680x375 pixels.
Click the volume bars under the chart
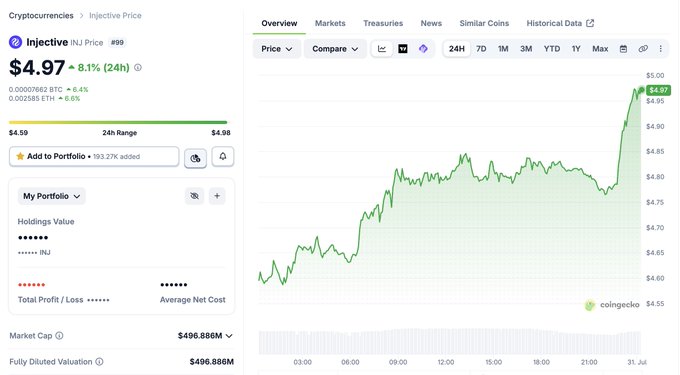pyautogui.click(x=450, y=342)
